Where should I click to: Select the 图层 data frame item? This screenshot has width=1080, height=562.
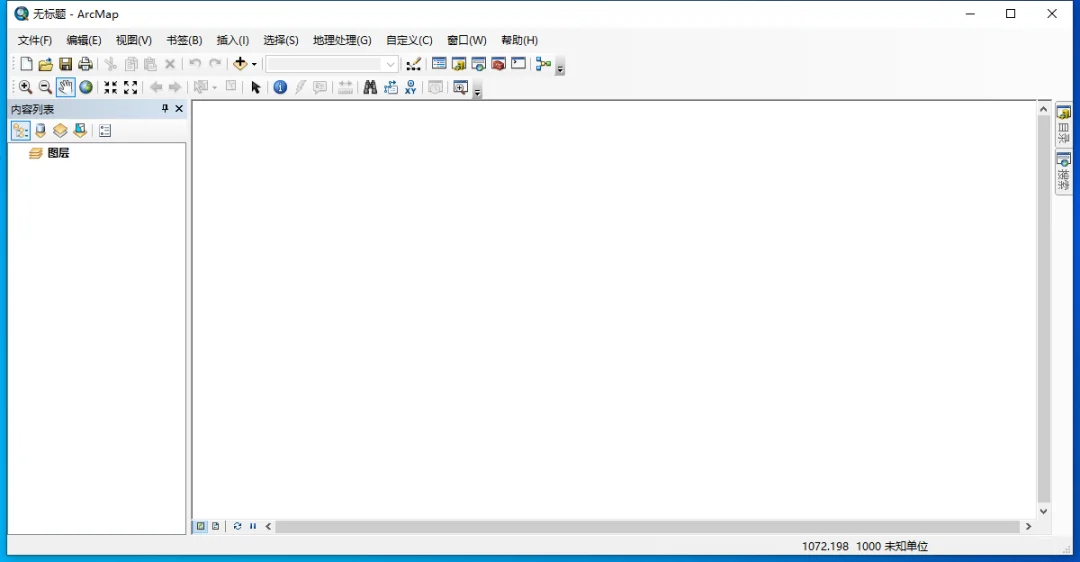point(58,153)
